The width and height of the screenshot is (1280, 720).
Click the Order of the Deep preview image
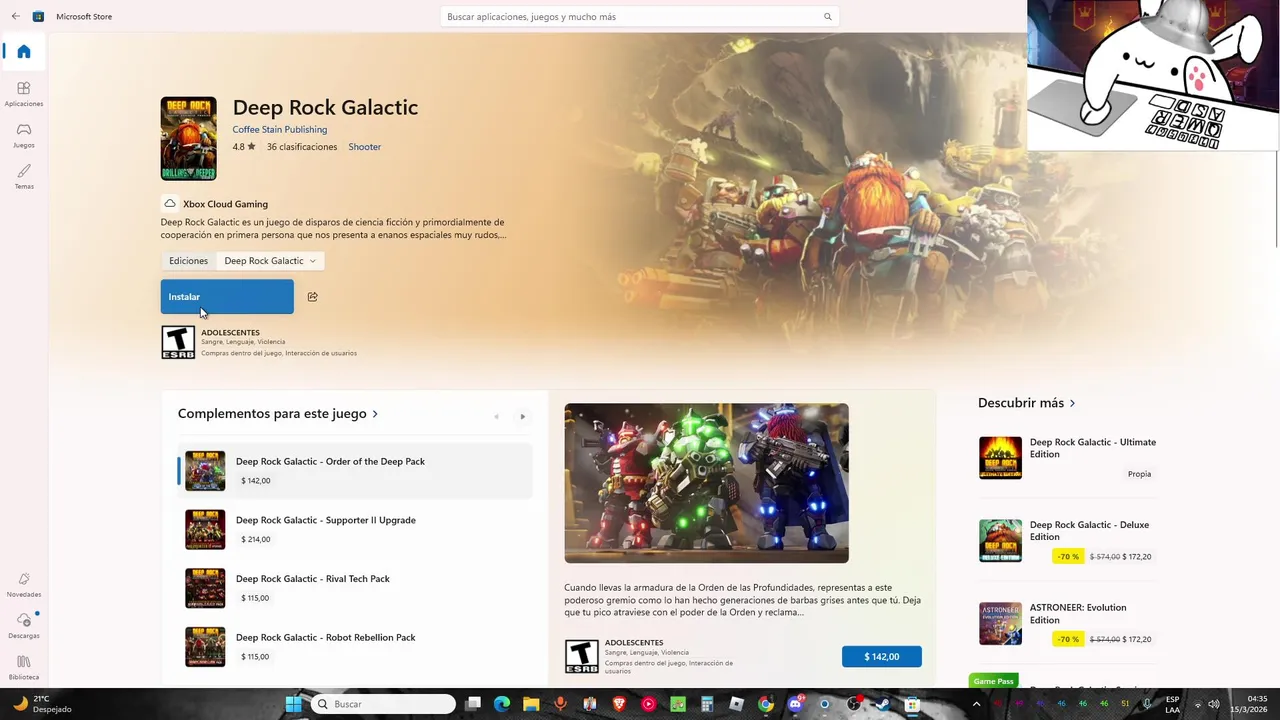tap(706, 483)
